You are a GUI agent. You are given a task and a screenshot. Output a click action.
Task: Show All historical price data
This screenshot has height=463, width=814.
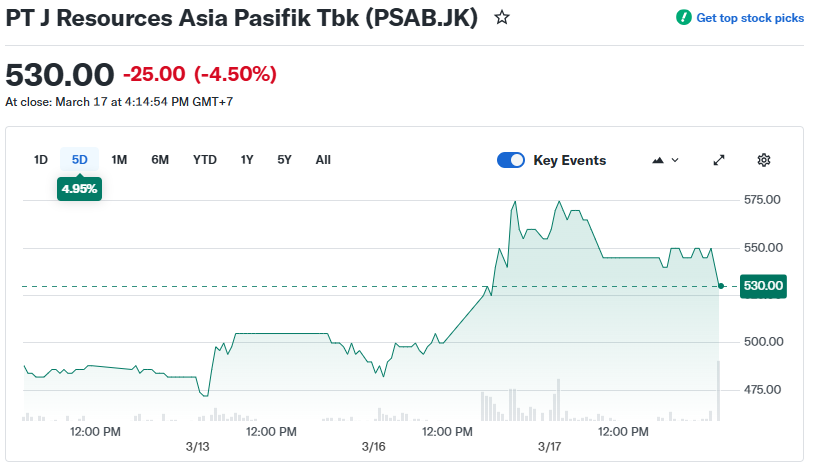323,160
